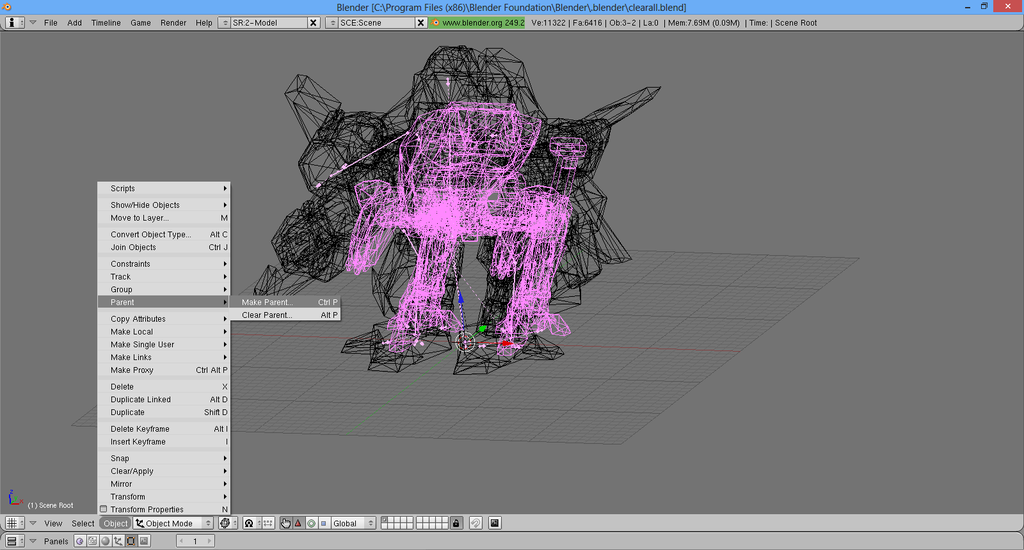Expand the Snap submenu
This screenshot has width=1024, height=550.
(163, 458)
